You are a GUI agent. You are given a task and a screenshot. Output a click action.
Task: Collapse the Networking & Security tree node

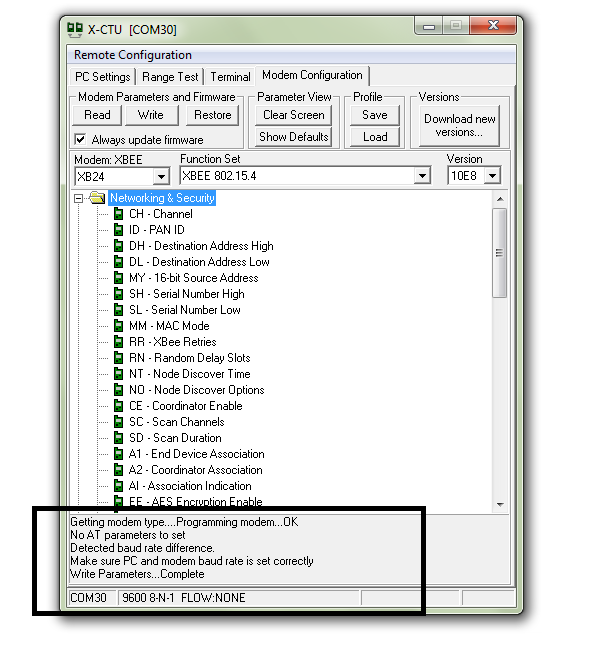pos(78,198)
